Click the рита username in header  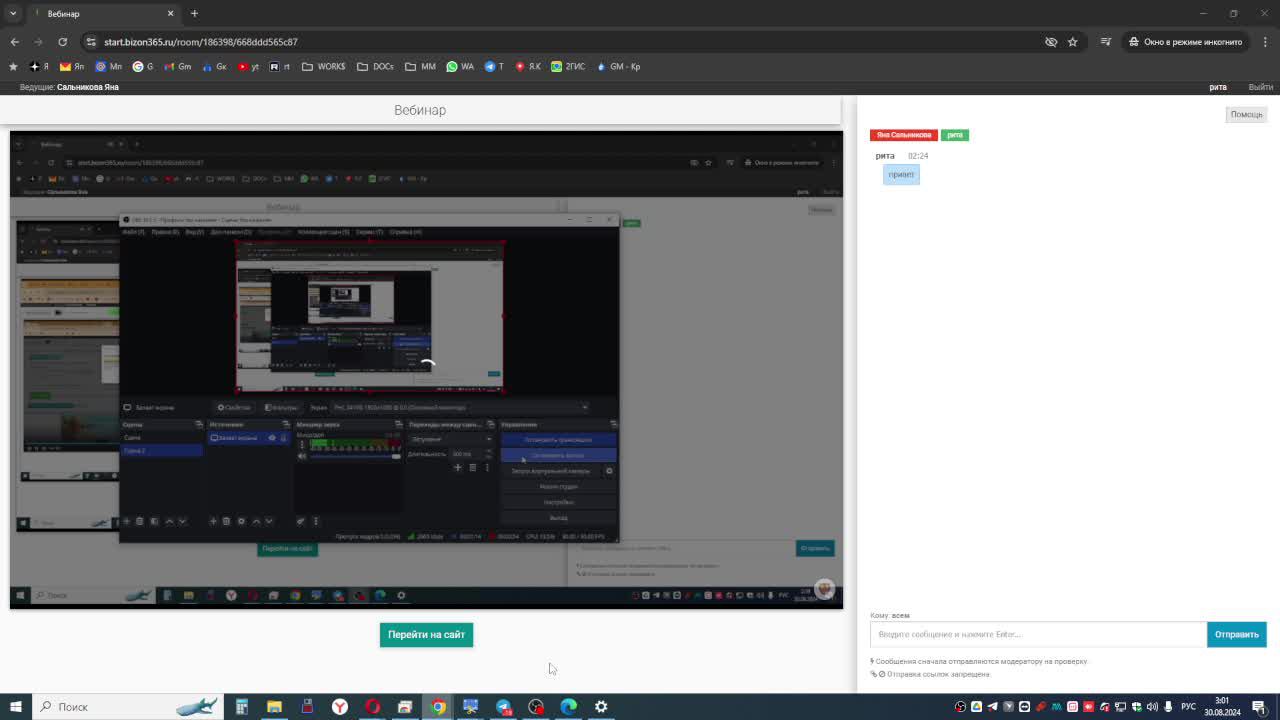[1218, 87]
